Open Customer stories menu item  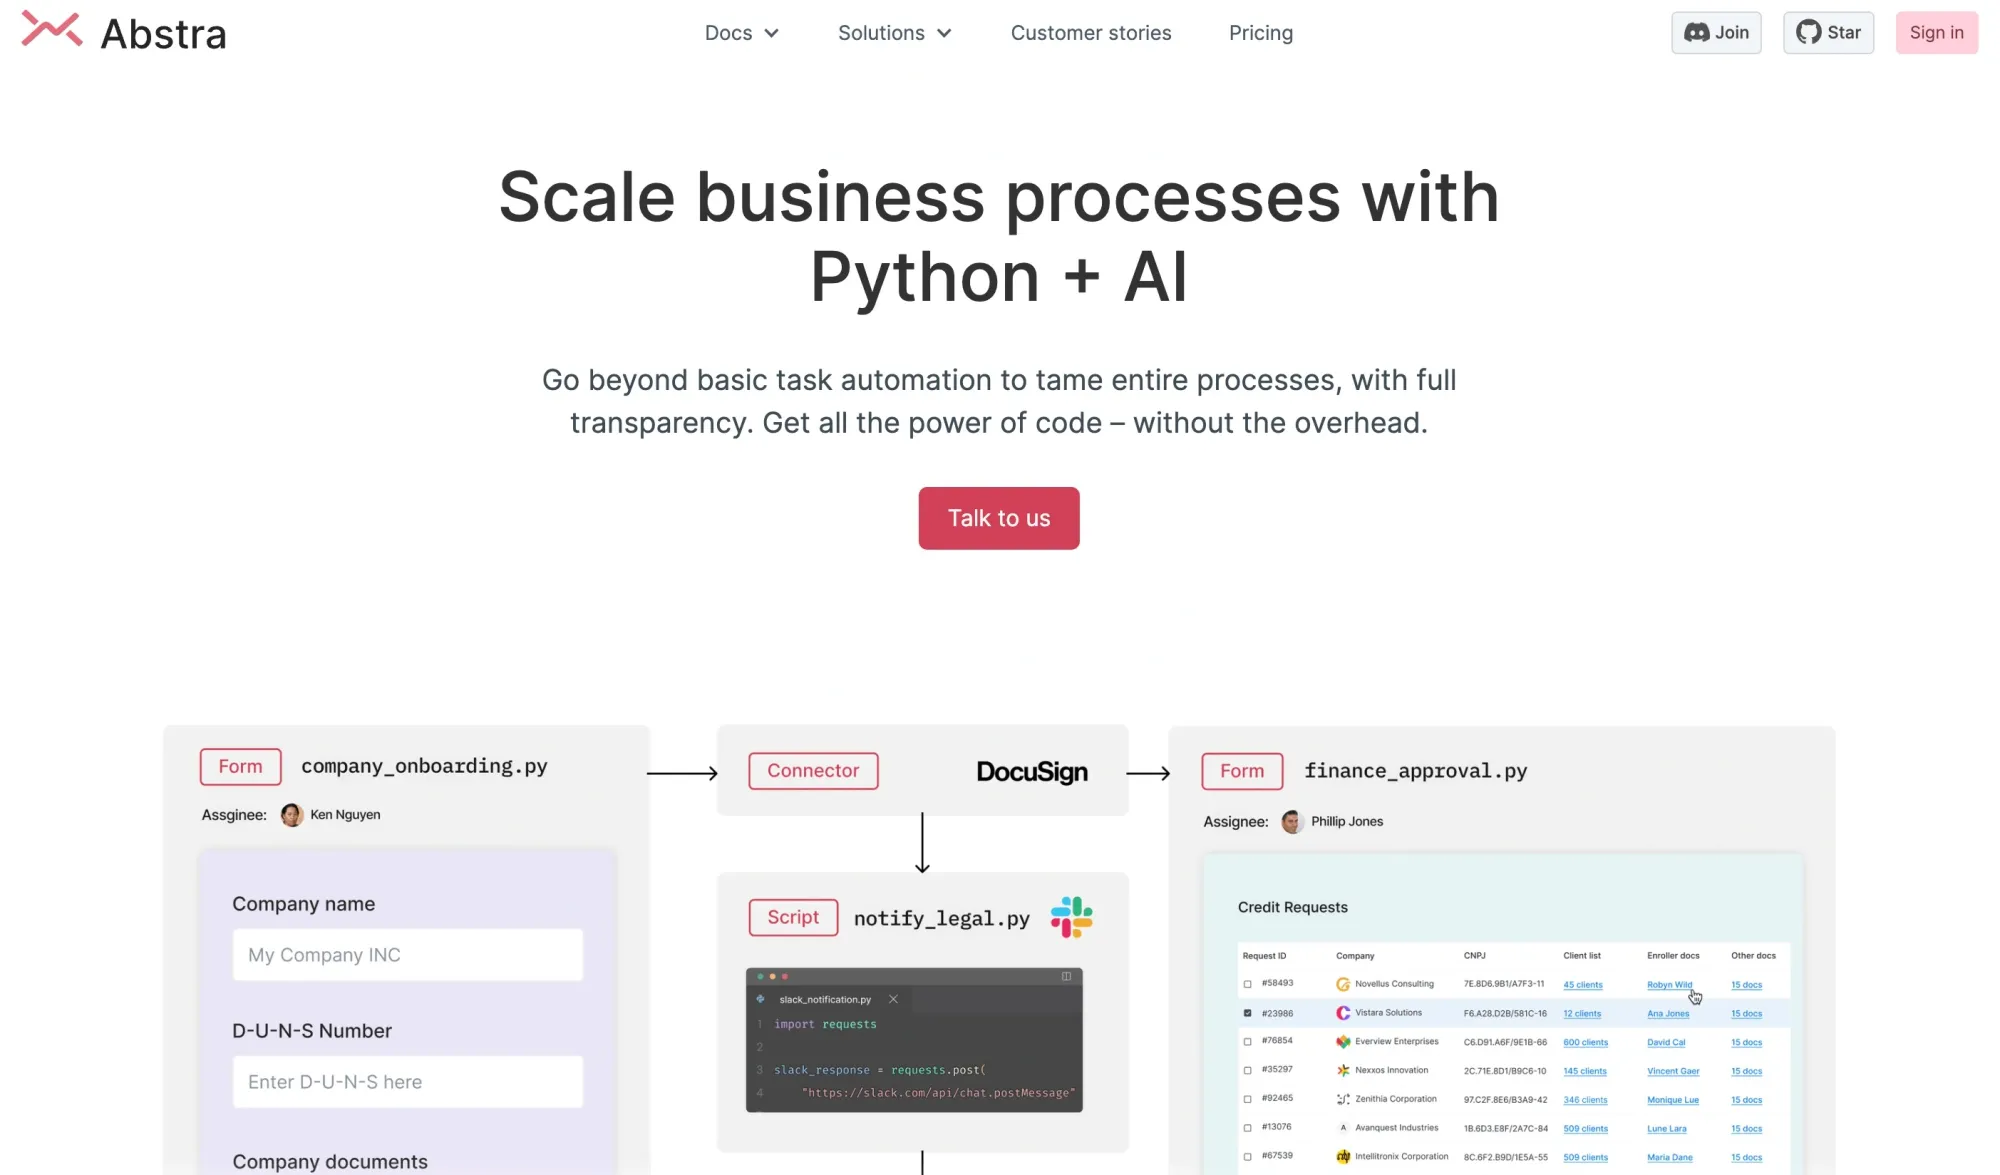(1091, 32)
